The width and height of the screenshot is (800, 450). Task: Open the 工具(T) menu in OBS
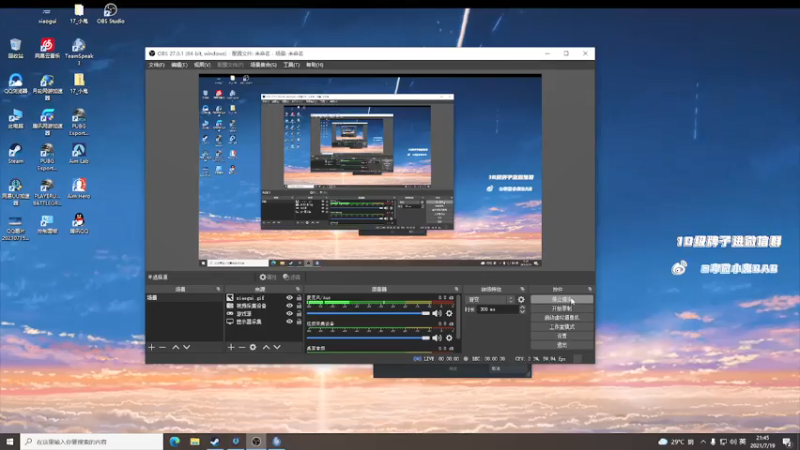290,65
